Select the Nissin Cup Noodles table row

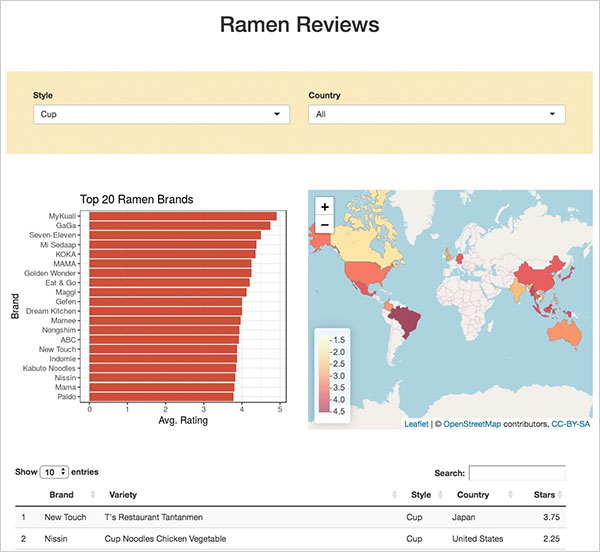tap(290, 540)
